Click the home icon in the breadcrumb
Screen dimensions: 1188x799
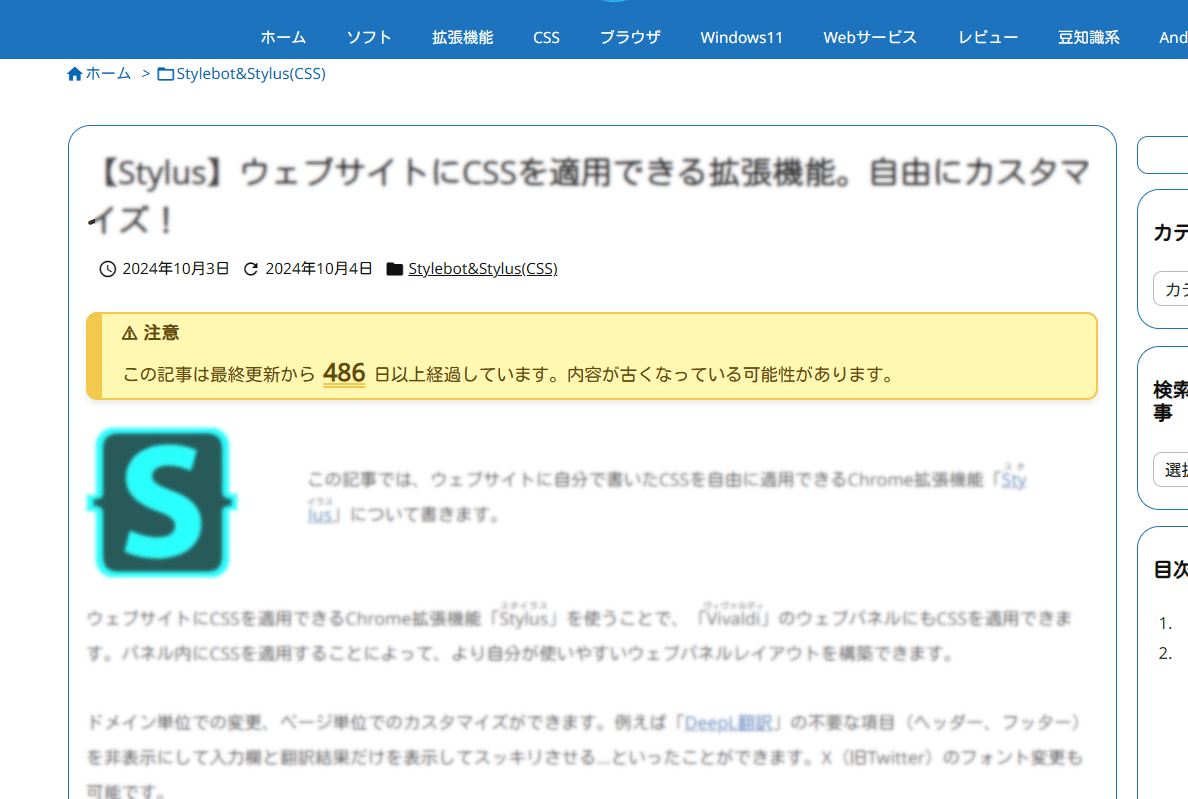(x=74, y=74)
